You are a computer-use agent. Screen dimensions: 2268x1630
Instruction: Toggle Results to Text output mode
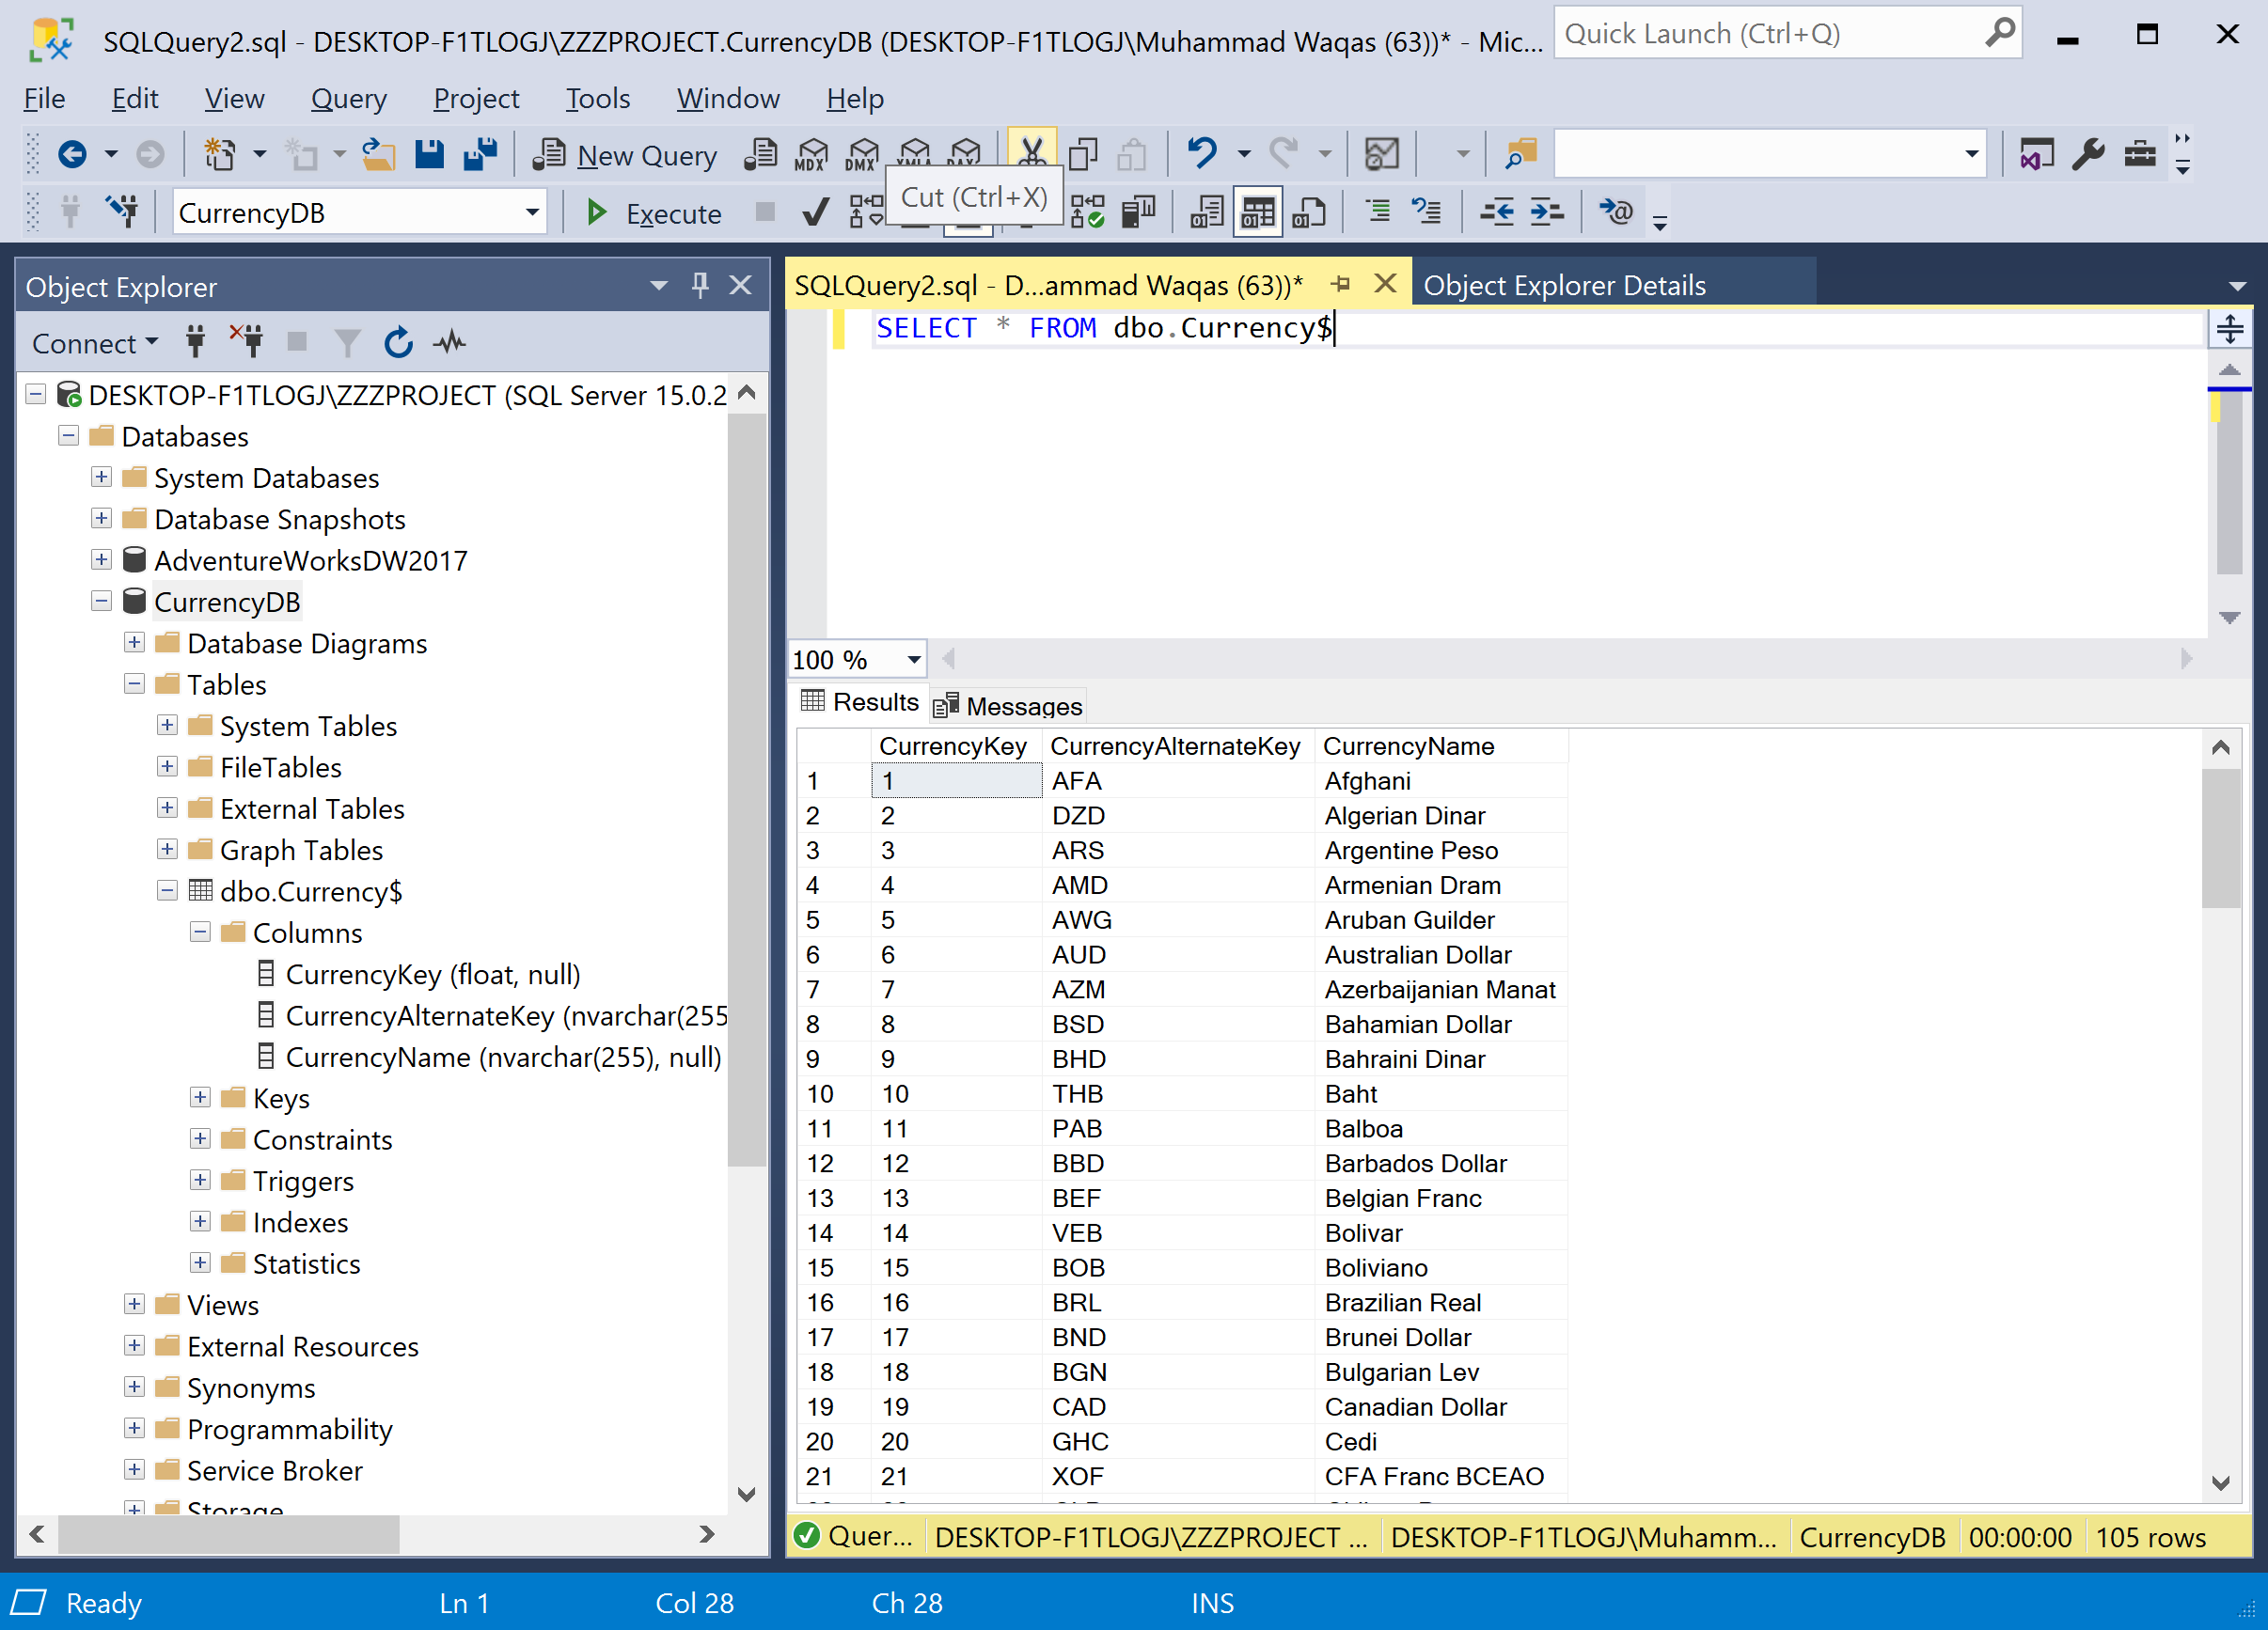[1206, 212]
